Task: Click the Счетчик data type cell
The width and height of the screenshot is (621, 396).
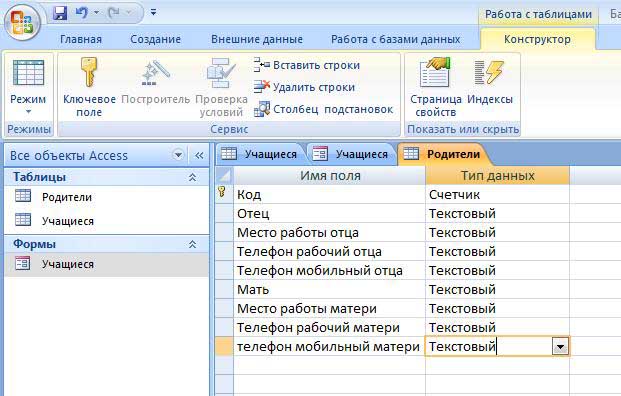Action: tap(497, 194)
